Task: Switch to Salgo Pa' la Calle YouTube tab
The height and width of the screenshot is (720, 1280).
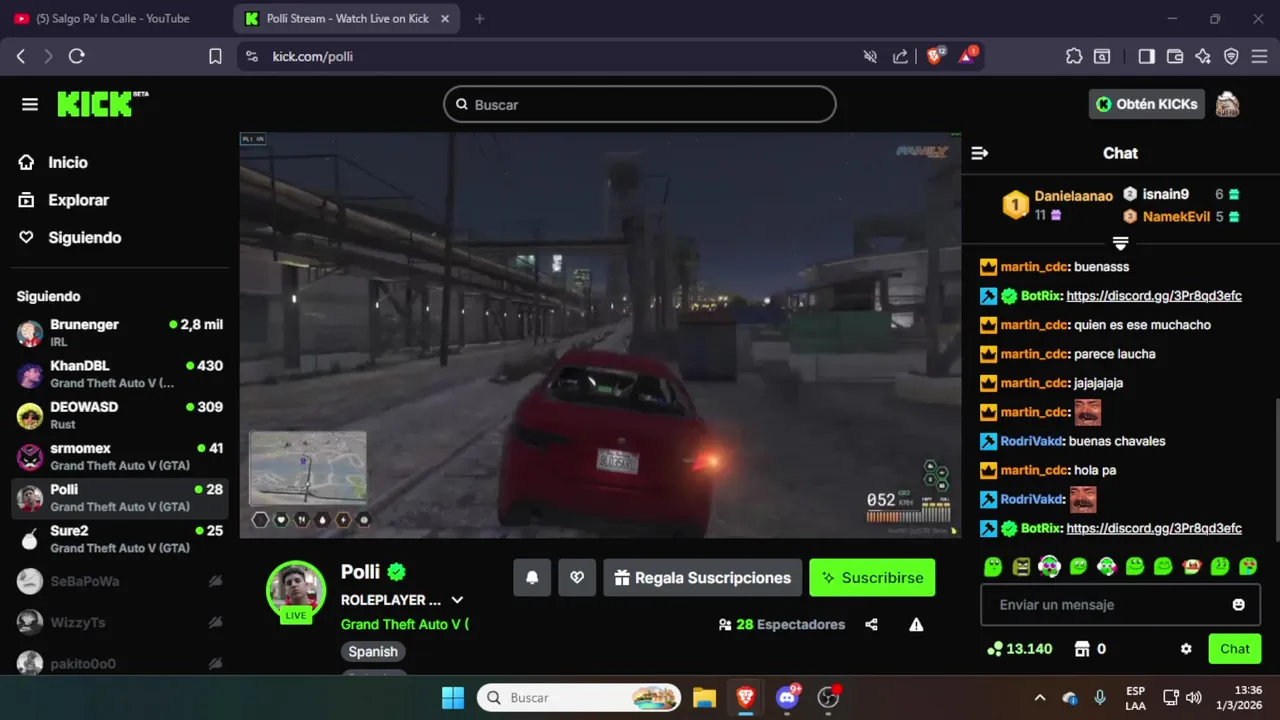Action: click(115, 19)
